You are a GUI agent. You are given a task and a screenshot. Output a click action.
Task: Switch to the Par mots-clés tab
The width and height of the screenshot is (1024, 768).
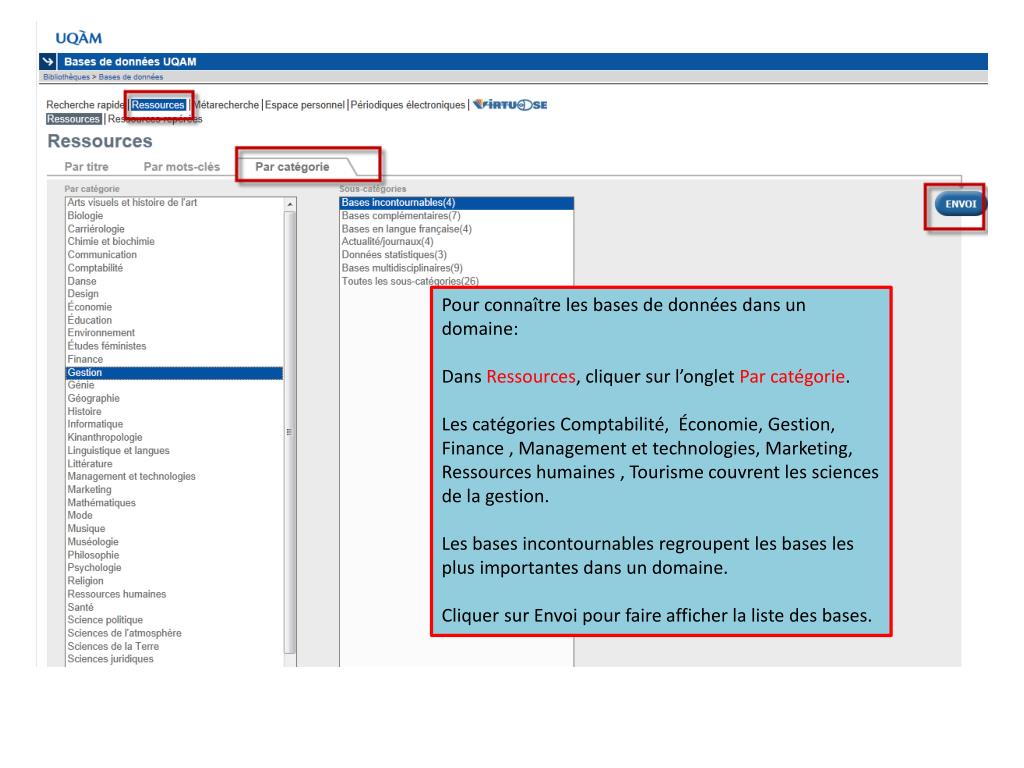[182, 167]
